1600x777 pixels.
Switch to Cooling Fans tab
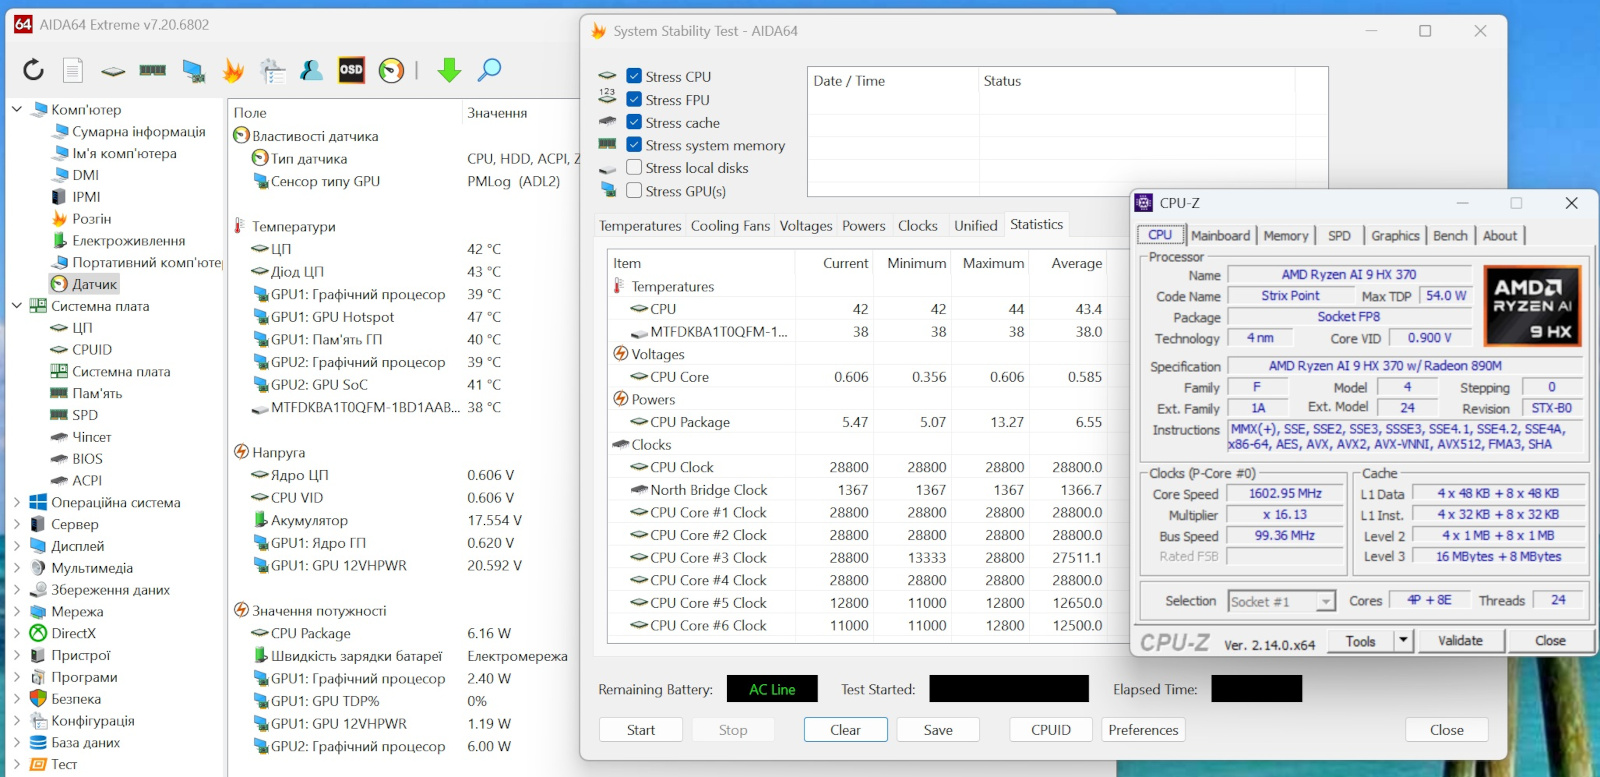730,226
